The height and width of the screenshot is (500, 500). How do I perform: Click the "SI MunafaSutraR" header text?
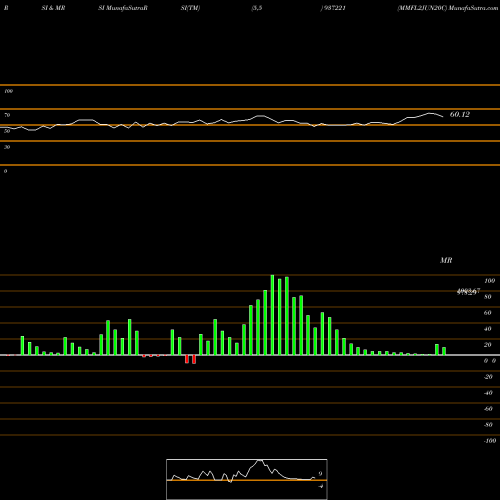[123, 8]
